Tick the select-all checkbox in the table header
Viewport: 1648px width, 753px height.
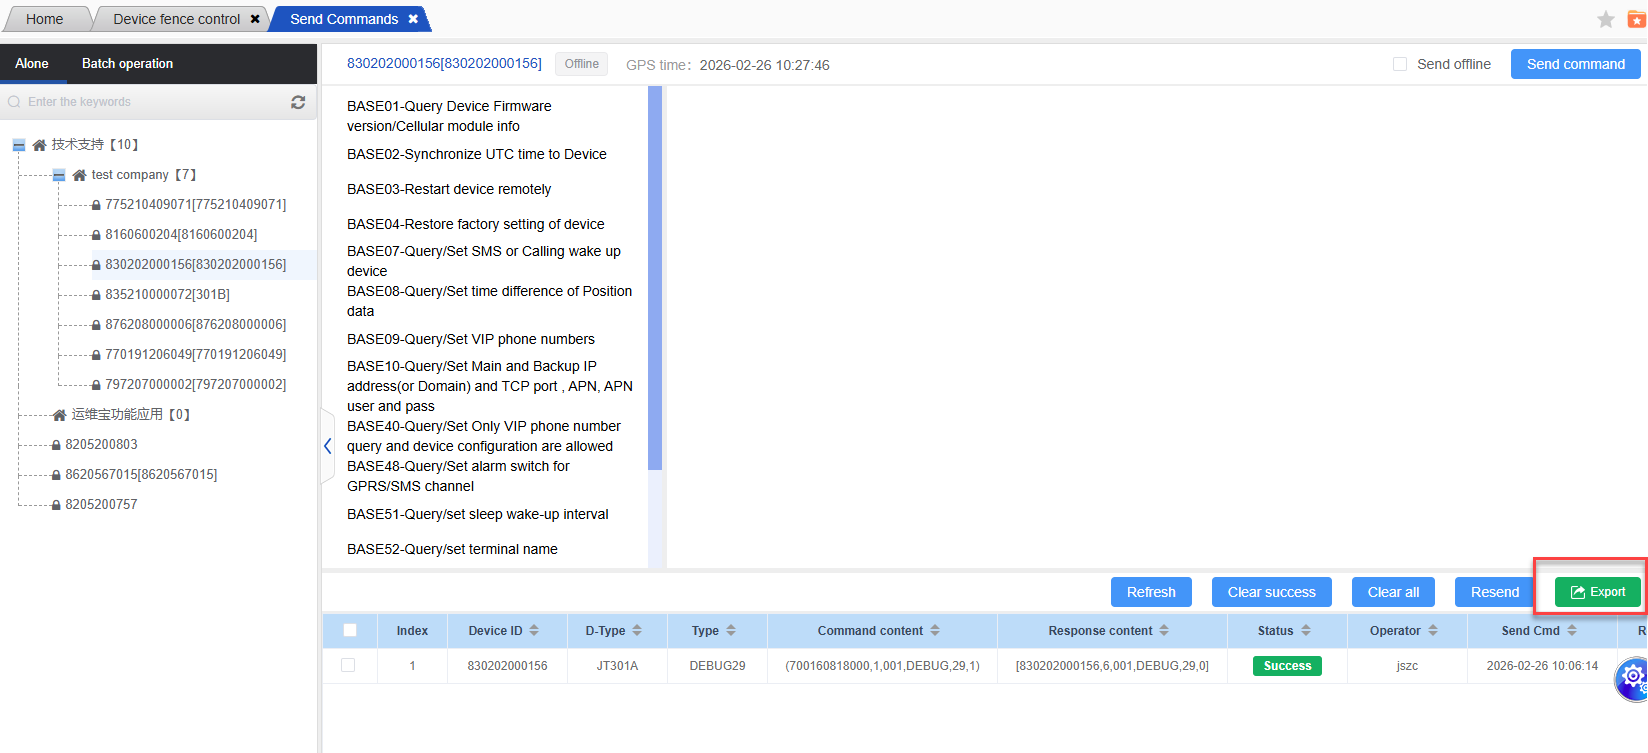[x=350, y=631]
